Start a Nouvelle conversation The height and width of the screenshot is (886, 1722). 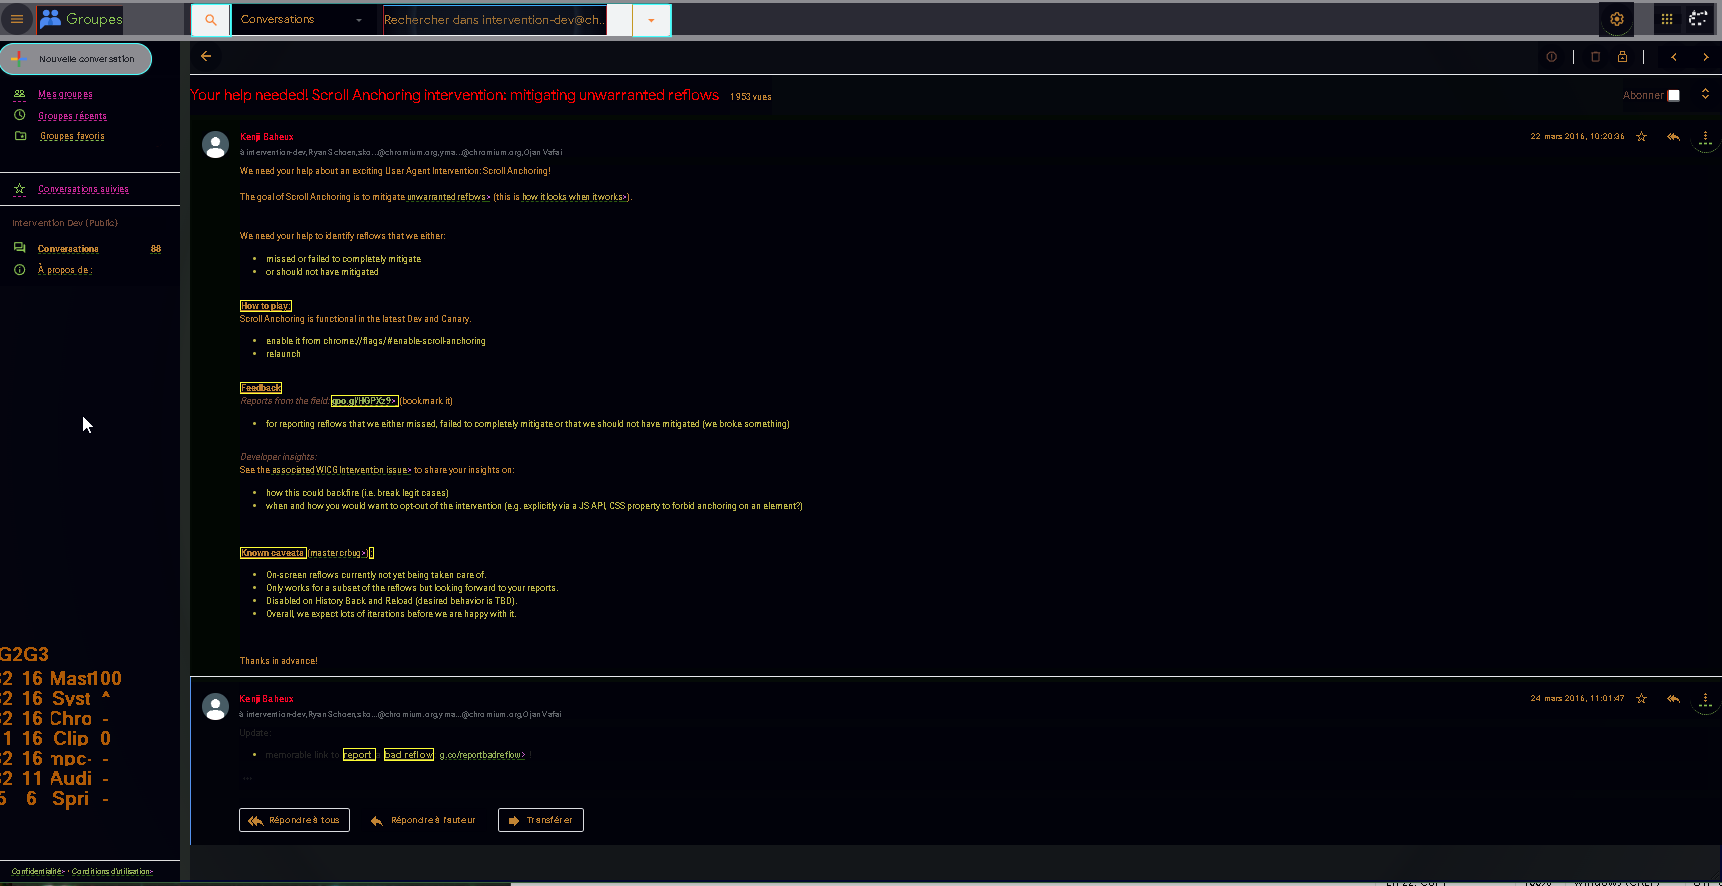pos(76,59)
